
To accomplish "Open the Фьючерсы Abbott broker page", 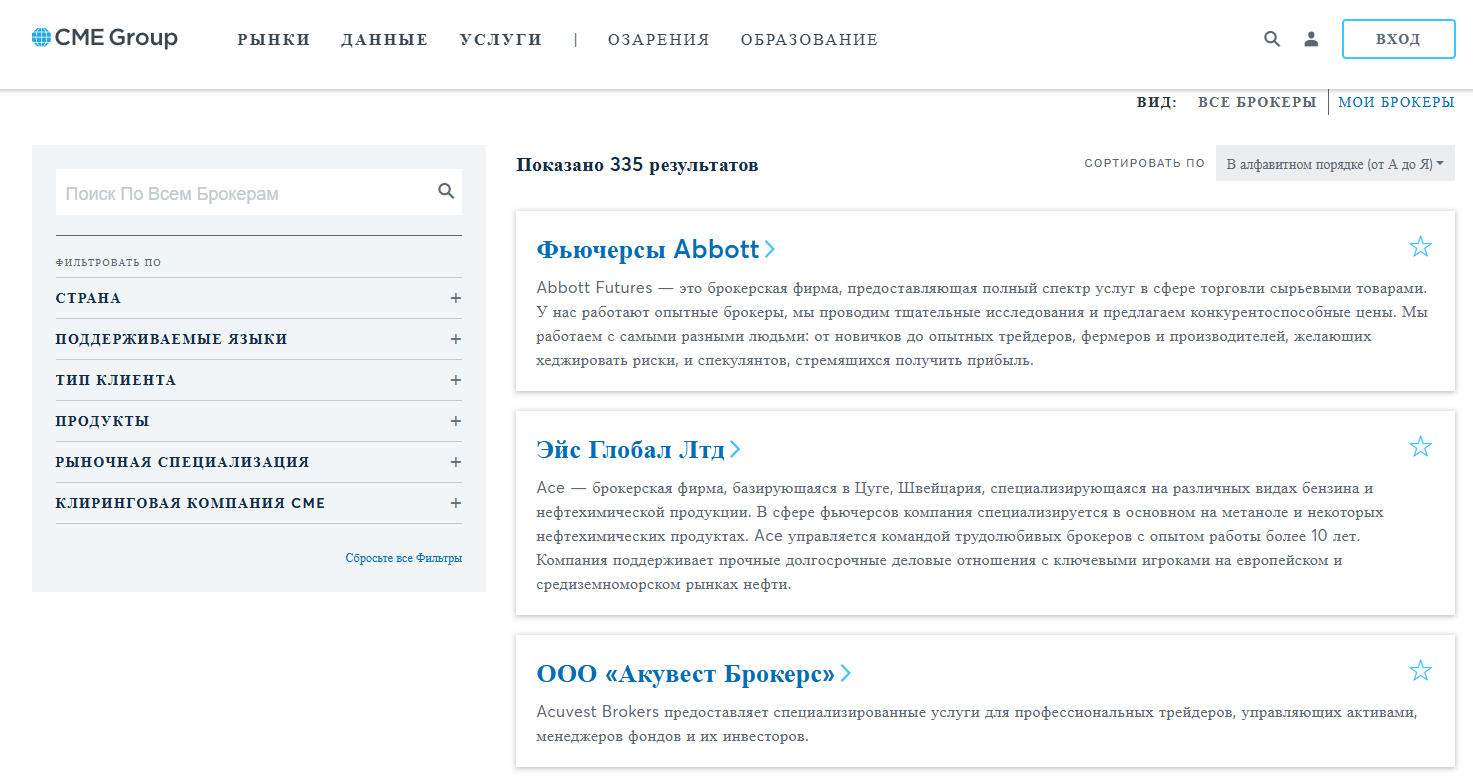I will [656, 248].
